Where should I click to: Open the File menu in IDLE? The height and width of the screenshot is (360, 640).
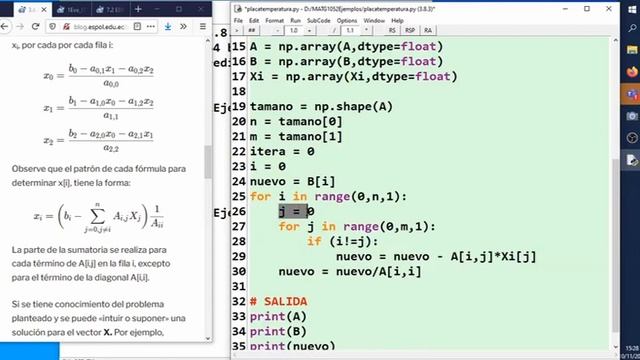point(238,20)
